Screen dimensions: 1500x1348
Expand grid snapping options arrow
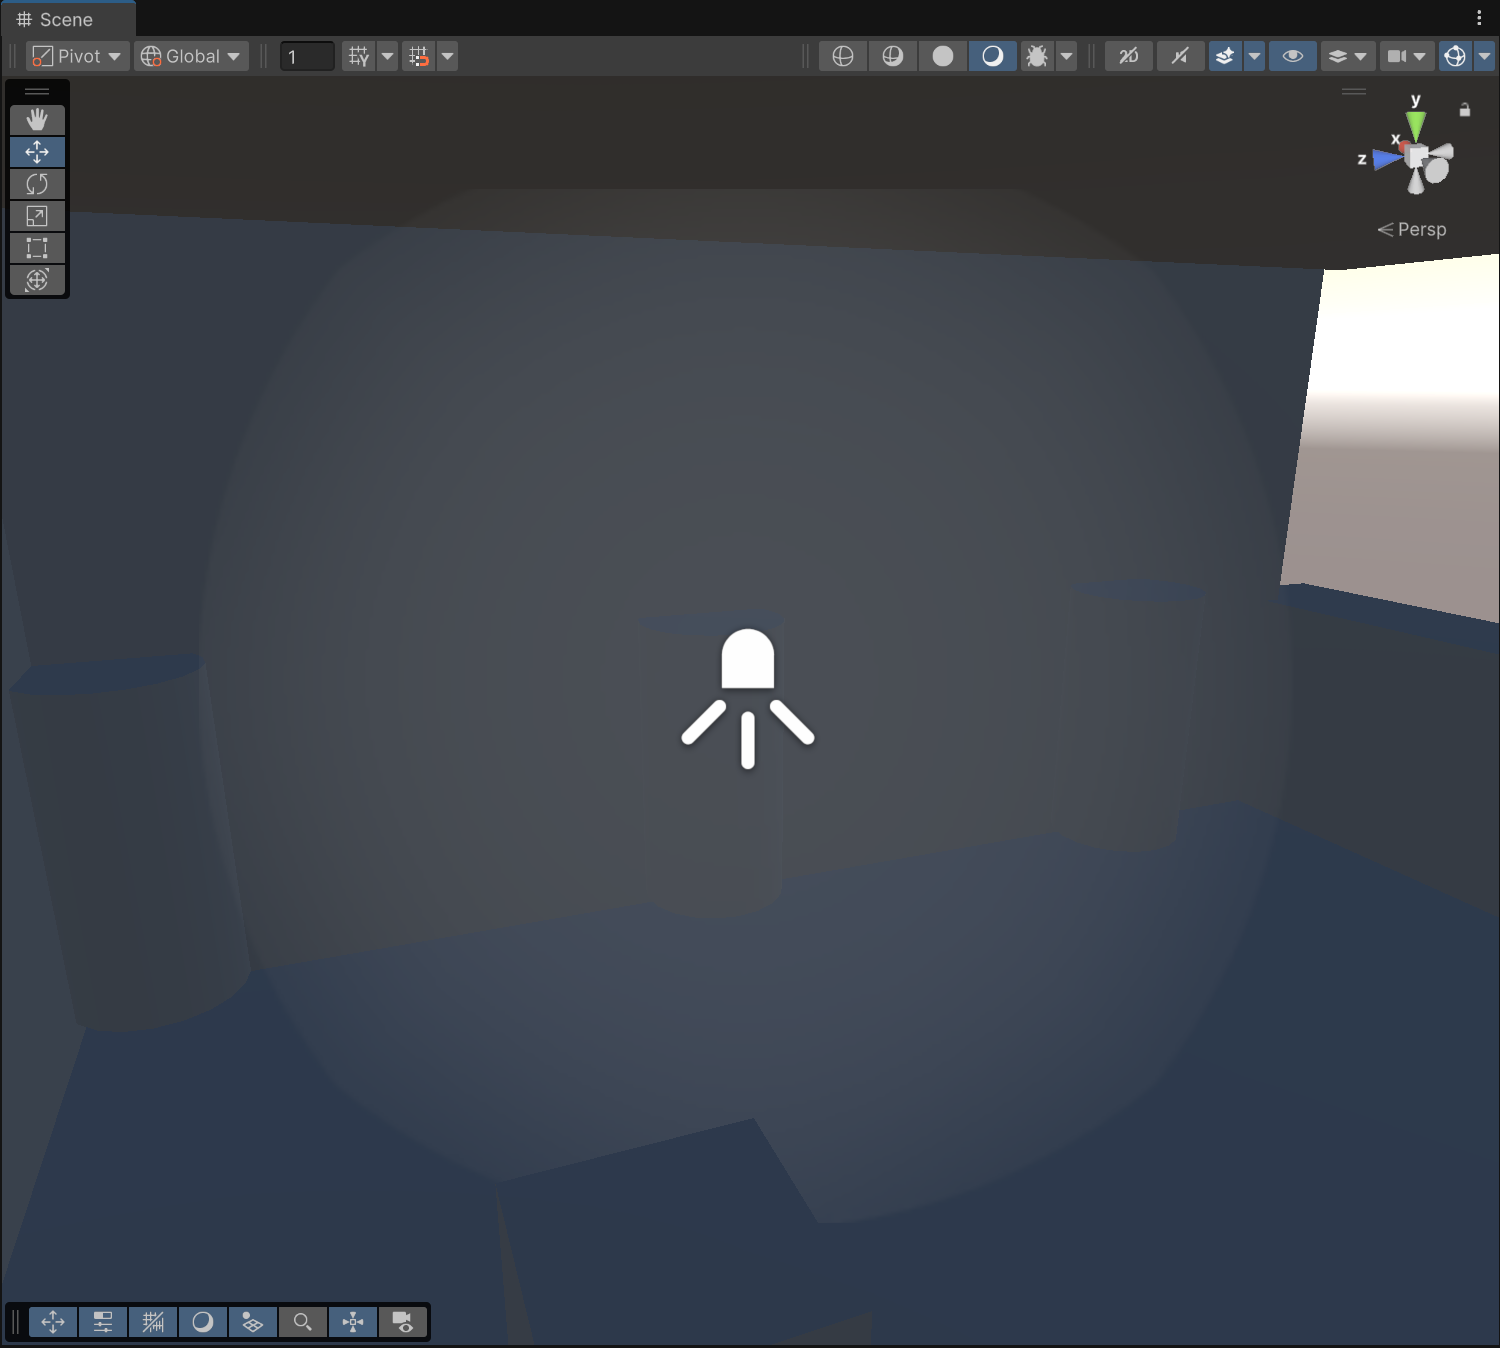(448, 56)
